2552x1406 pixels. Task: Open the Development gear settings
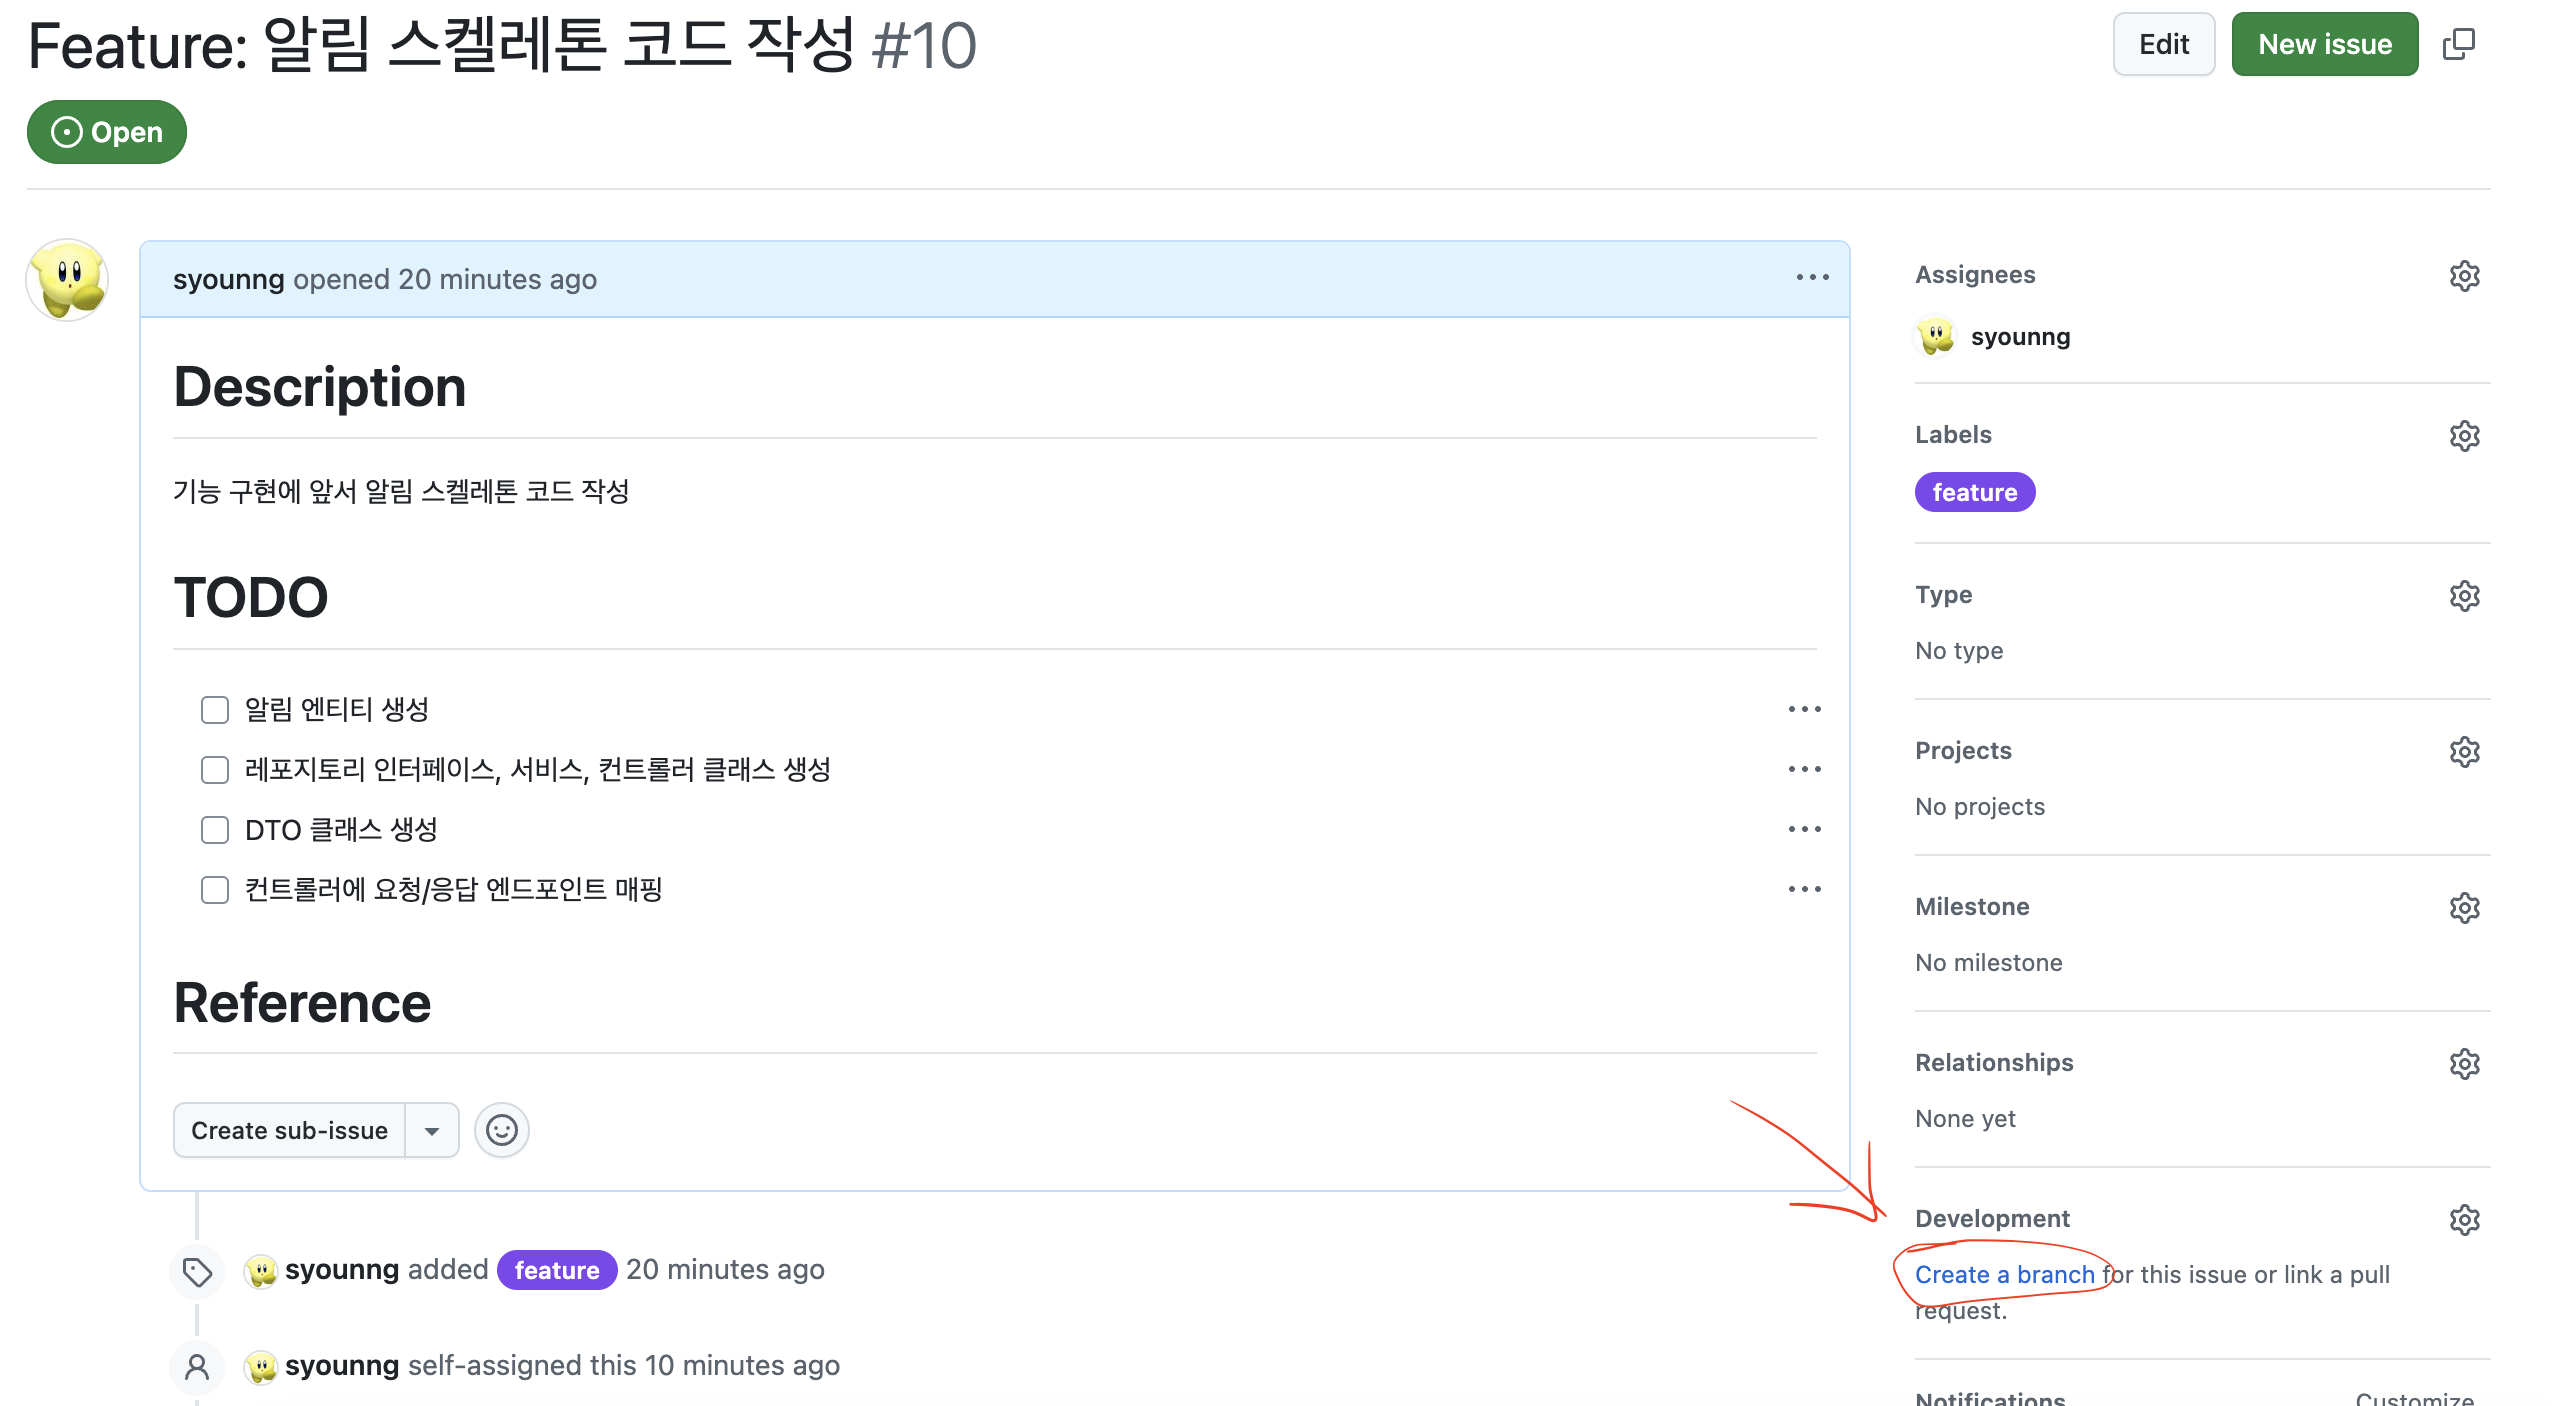(2464, 1220)
